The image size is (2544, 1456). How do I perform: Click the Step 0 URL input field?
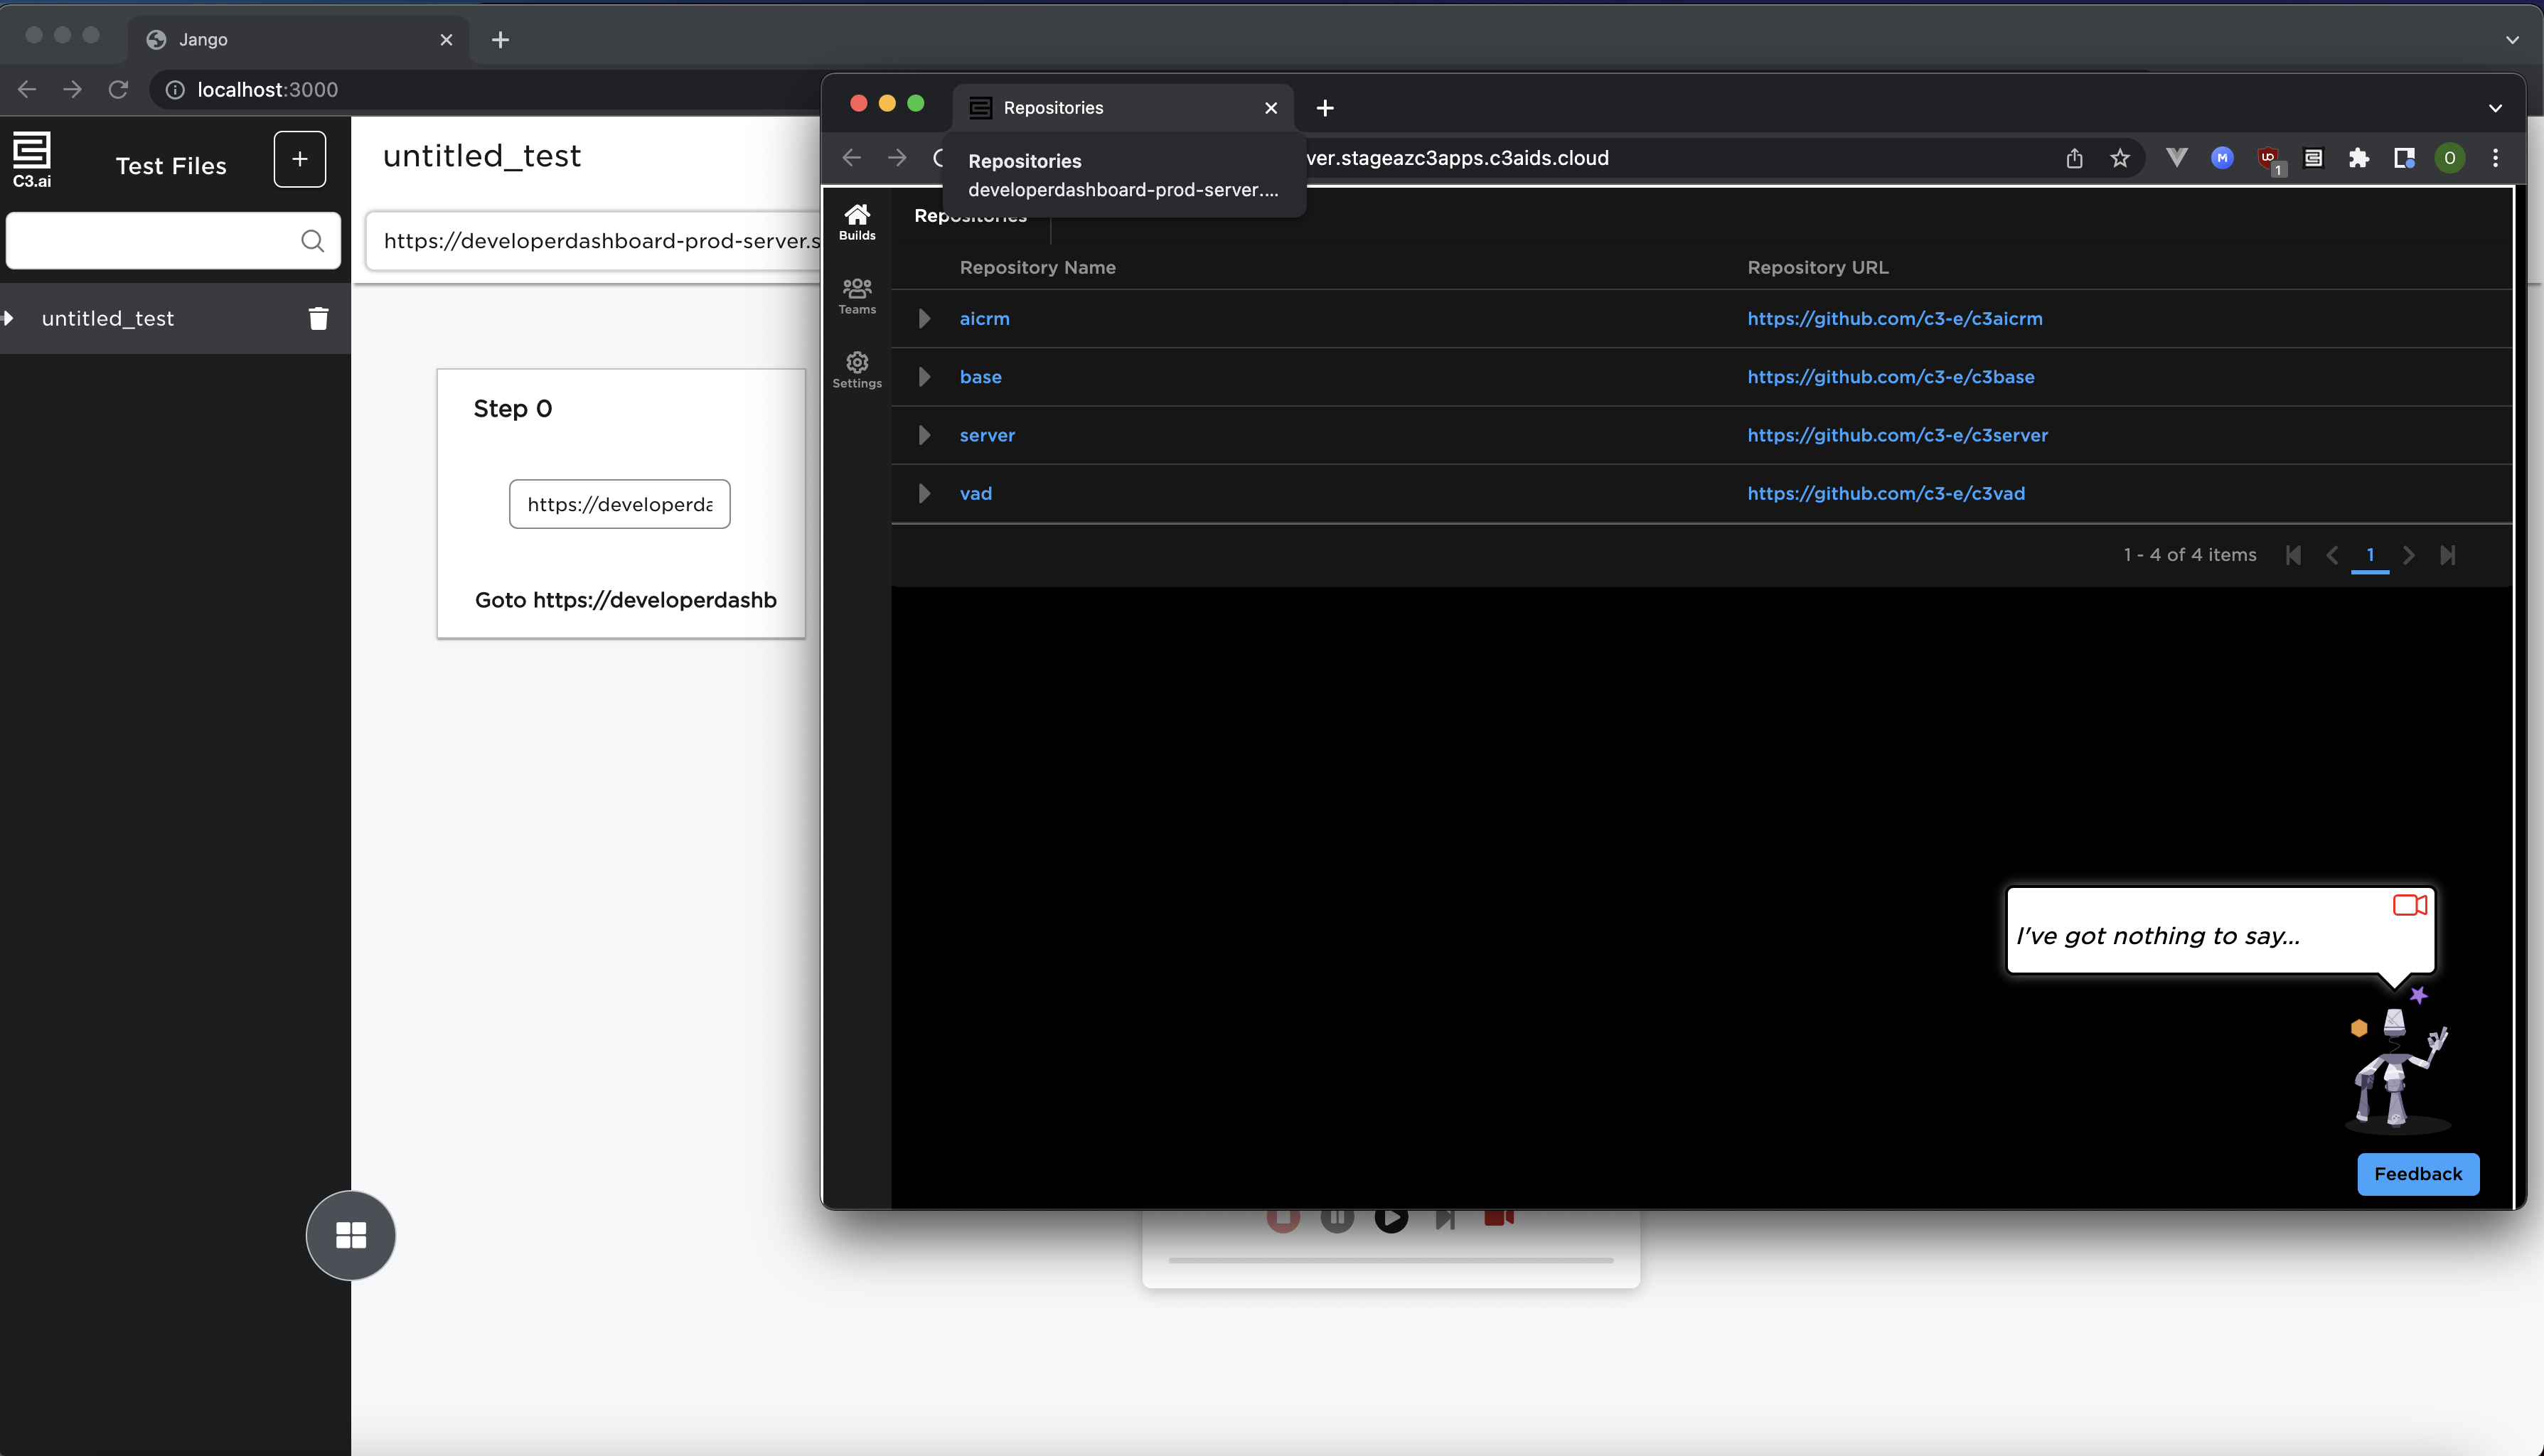coord(619,504)
